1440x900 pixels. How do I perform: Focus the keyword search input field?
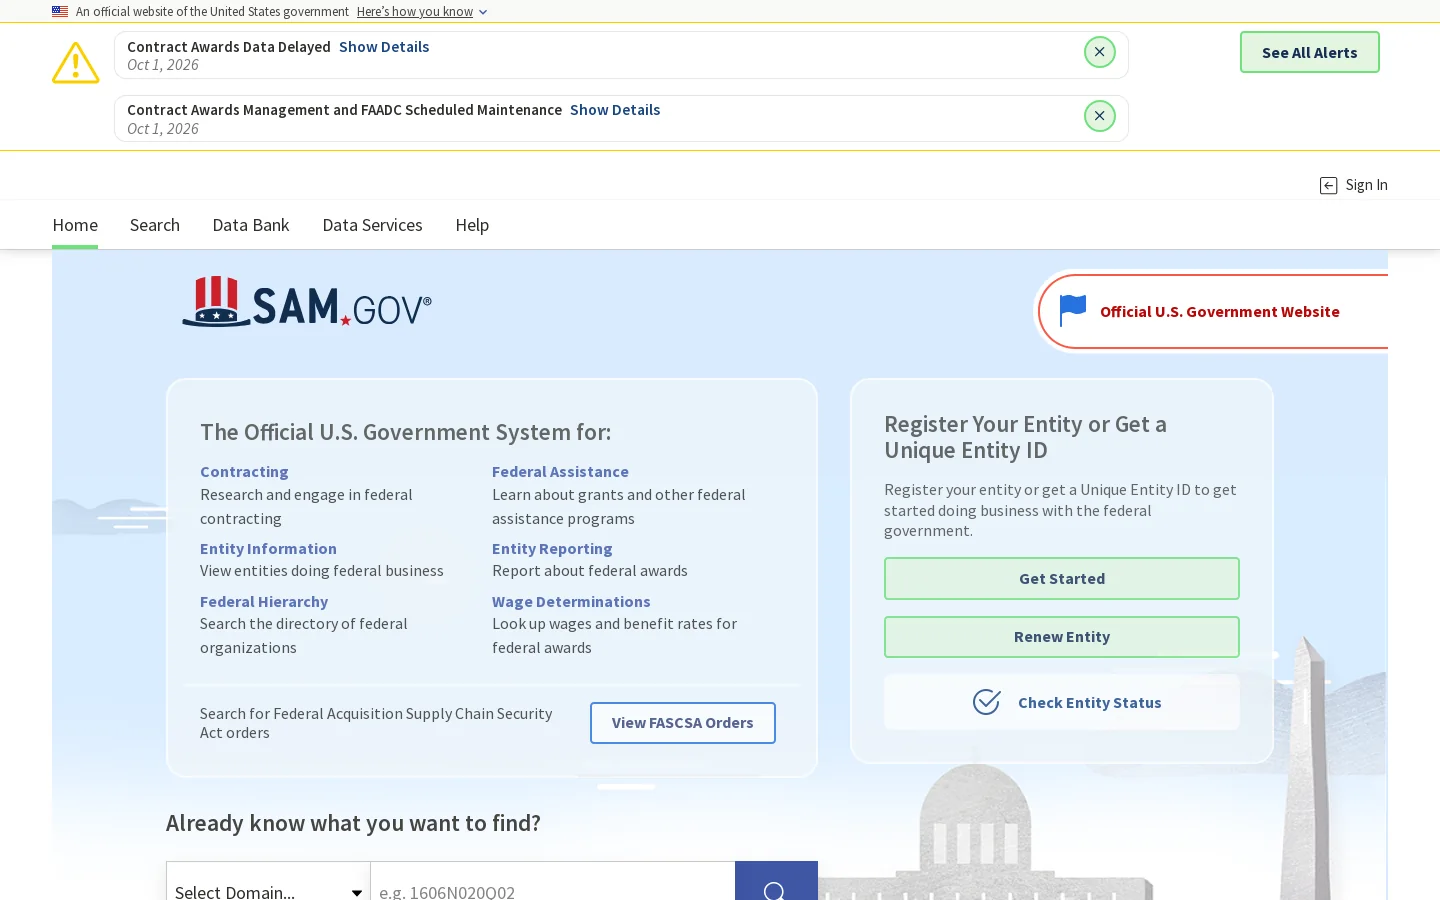coord(553,881)
